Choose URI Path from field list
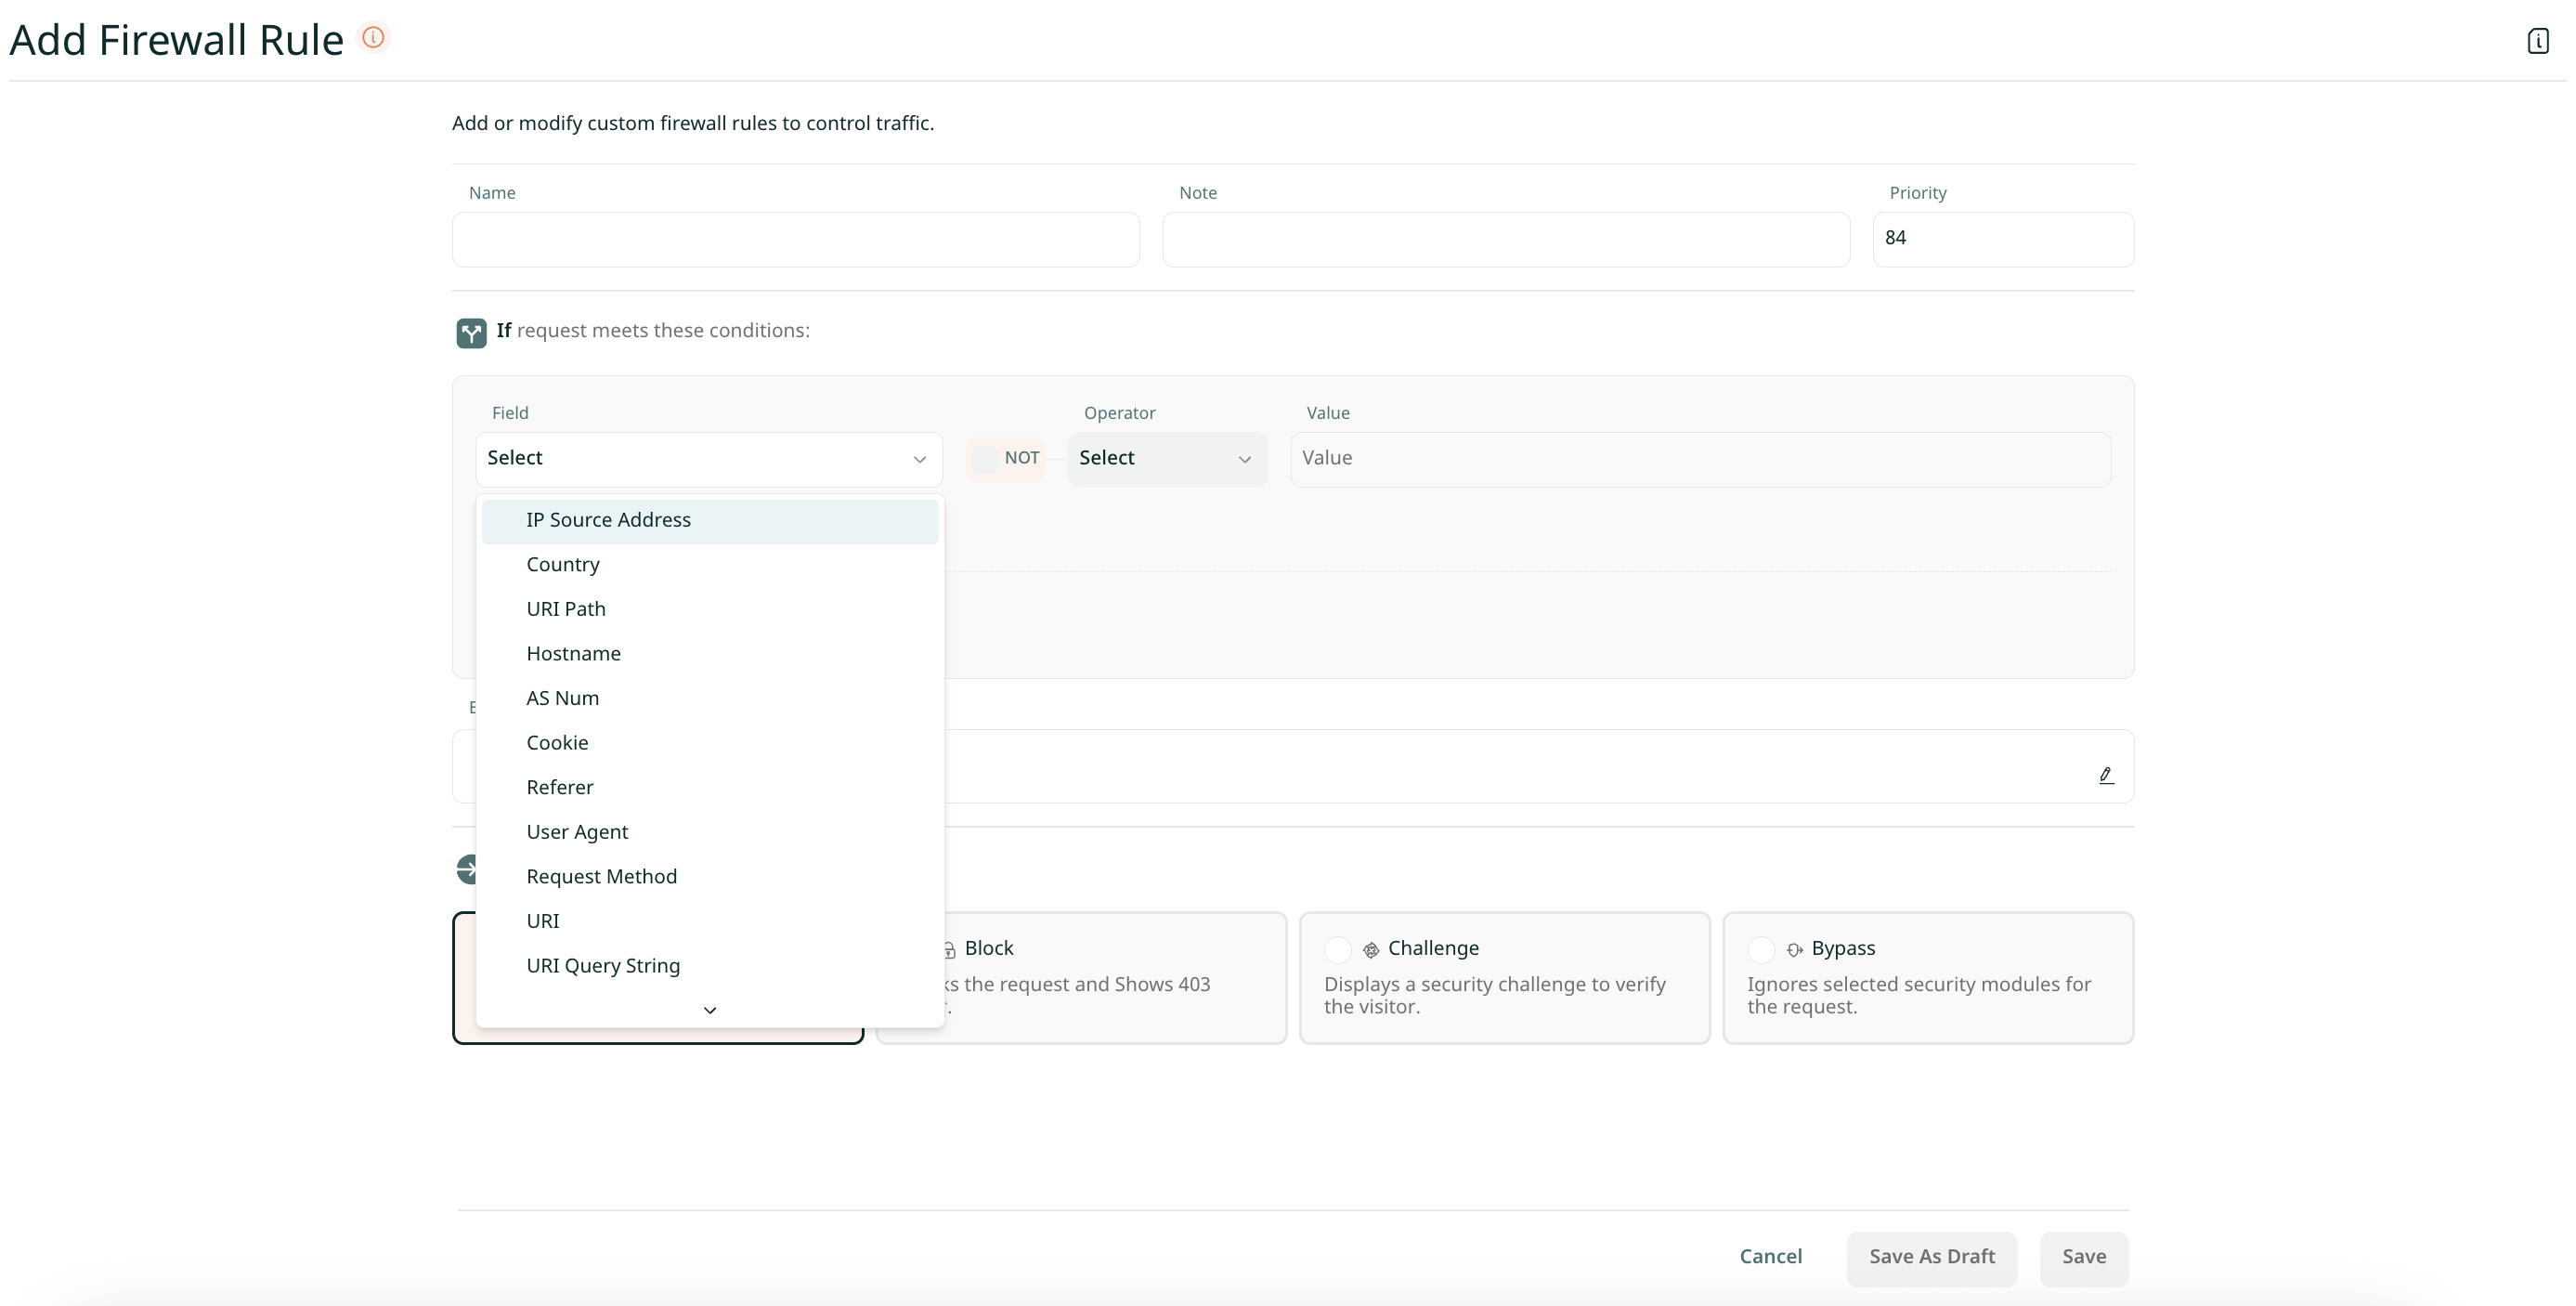 [x=710, y=610]
